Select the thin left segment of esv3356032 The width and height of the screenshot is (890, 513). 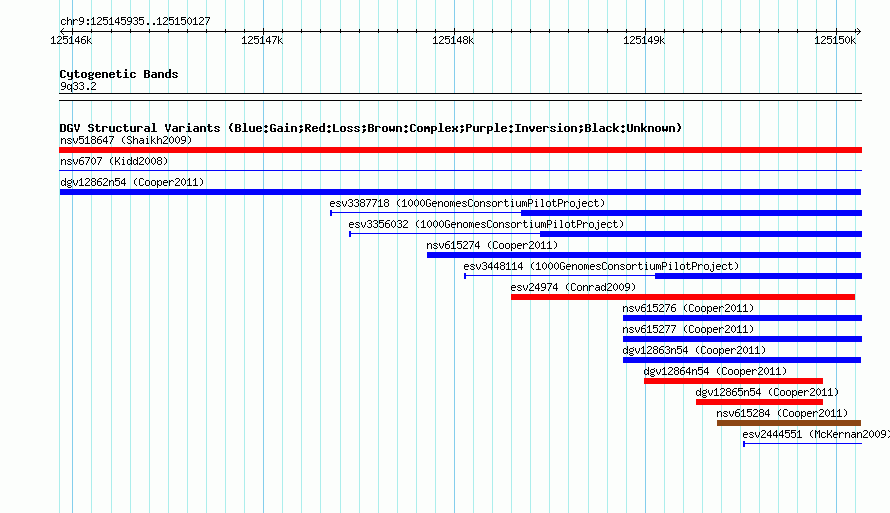tap(444, 234)
